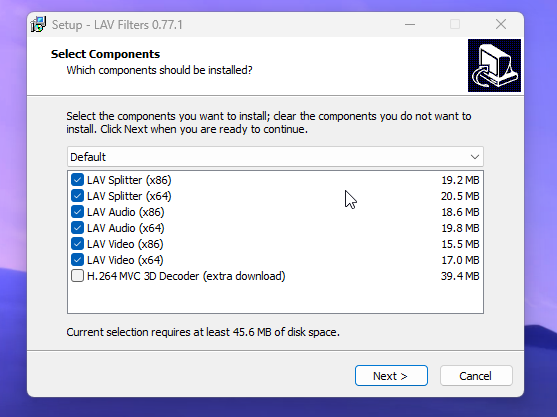Image resolution: width=557 pixels, height=417 pixels.
Task: Click empty area in components list box
Action: pos(275,298)
